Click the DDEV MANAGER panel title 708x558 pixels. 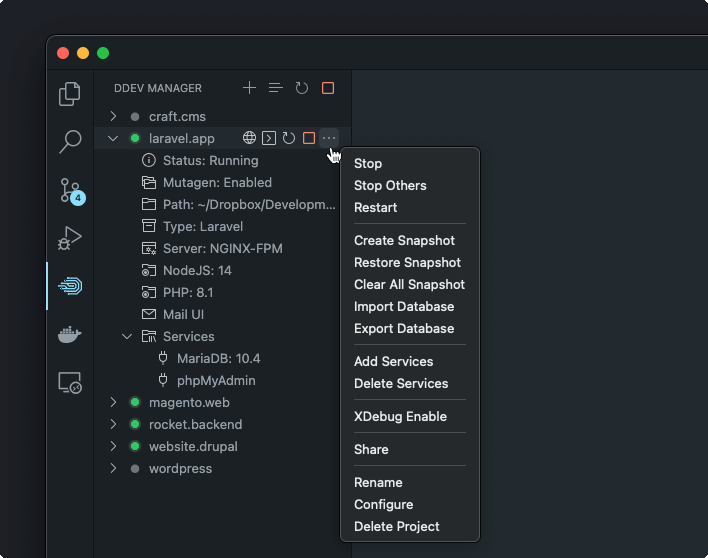pos(158,88)
